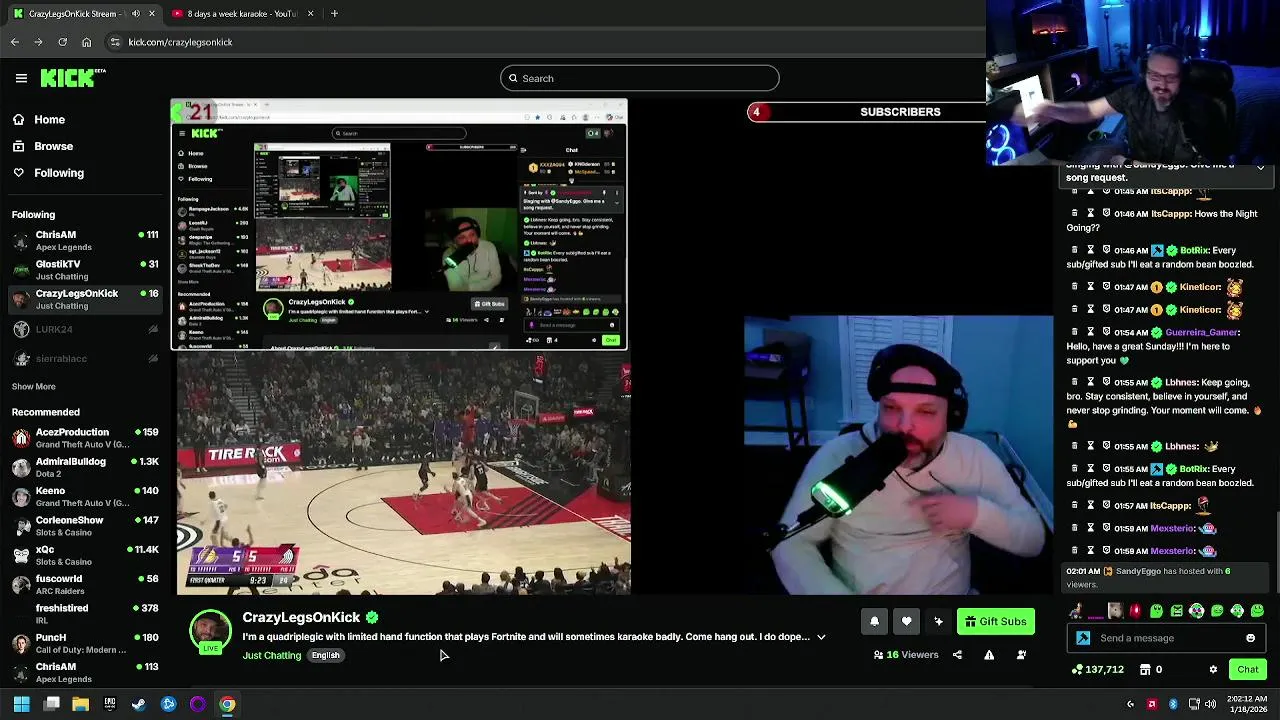Share the stream via share icon

pos(957,655)
